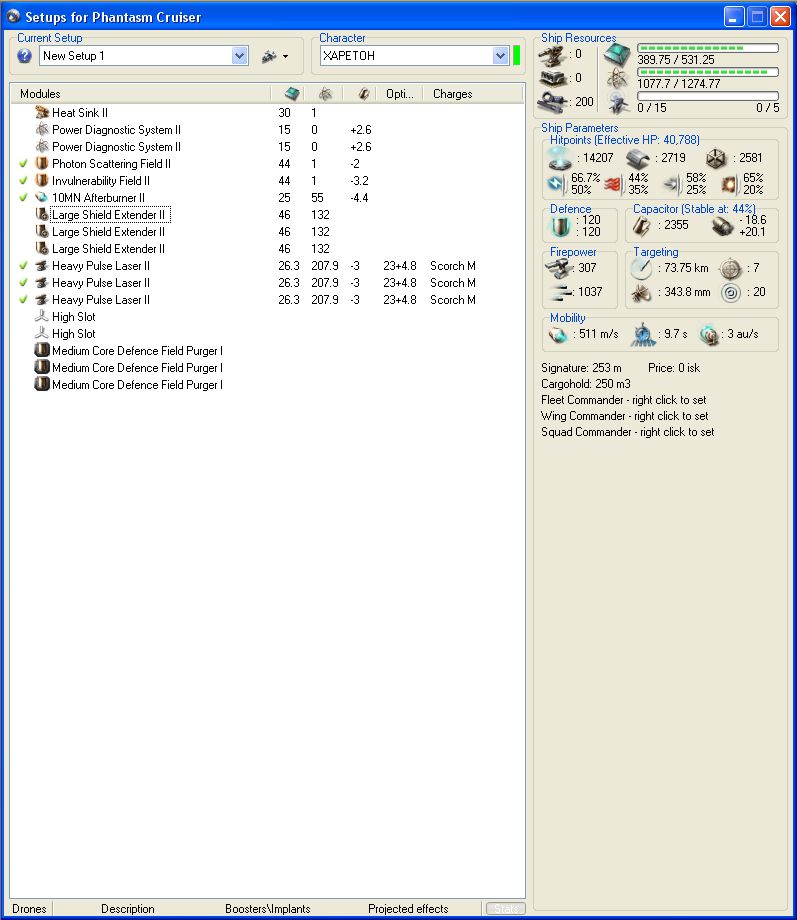Click first Medium Core Defence Field Purger icon
The image size is (797, 920).
pyautogui.click(x=42, y=350)
